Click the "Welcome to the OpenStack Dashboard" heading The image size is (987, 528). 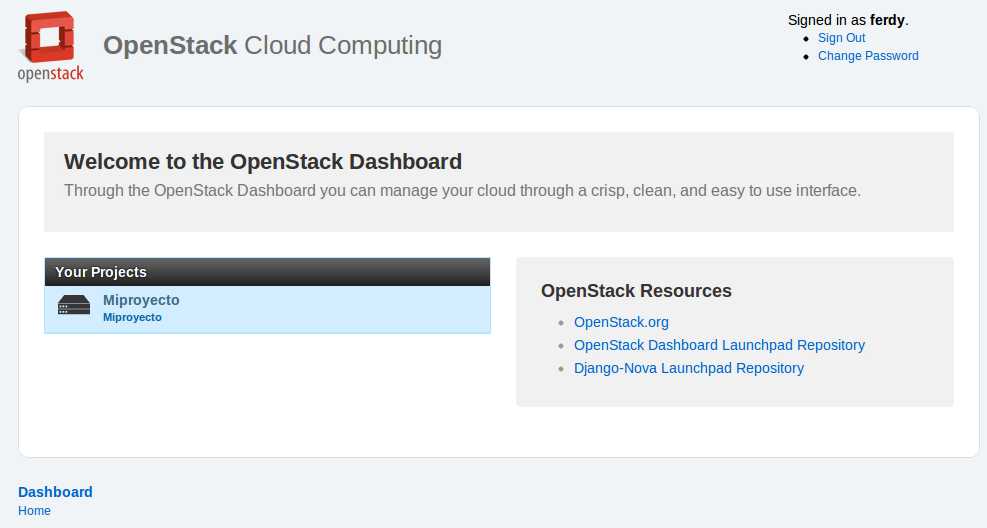point(263,162)
